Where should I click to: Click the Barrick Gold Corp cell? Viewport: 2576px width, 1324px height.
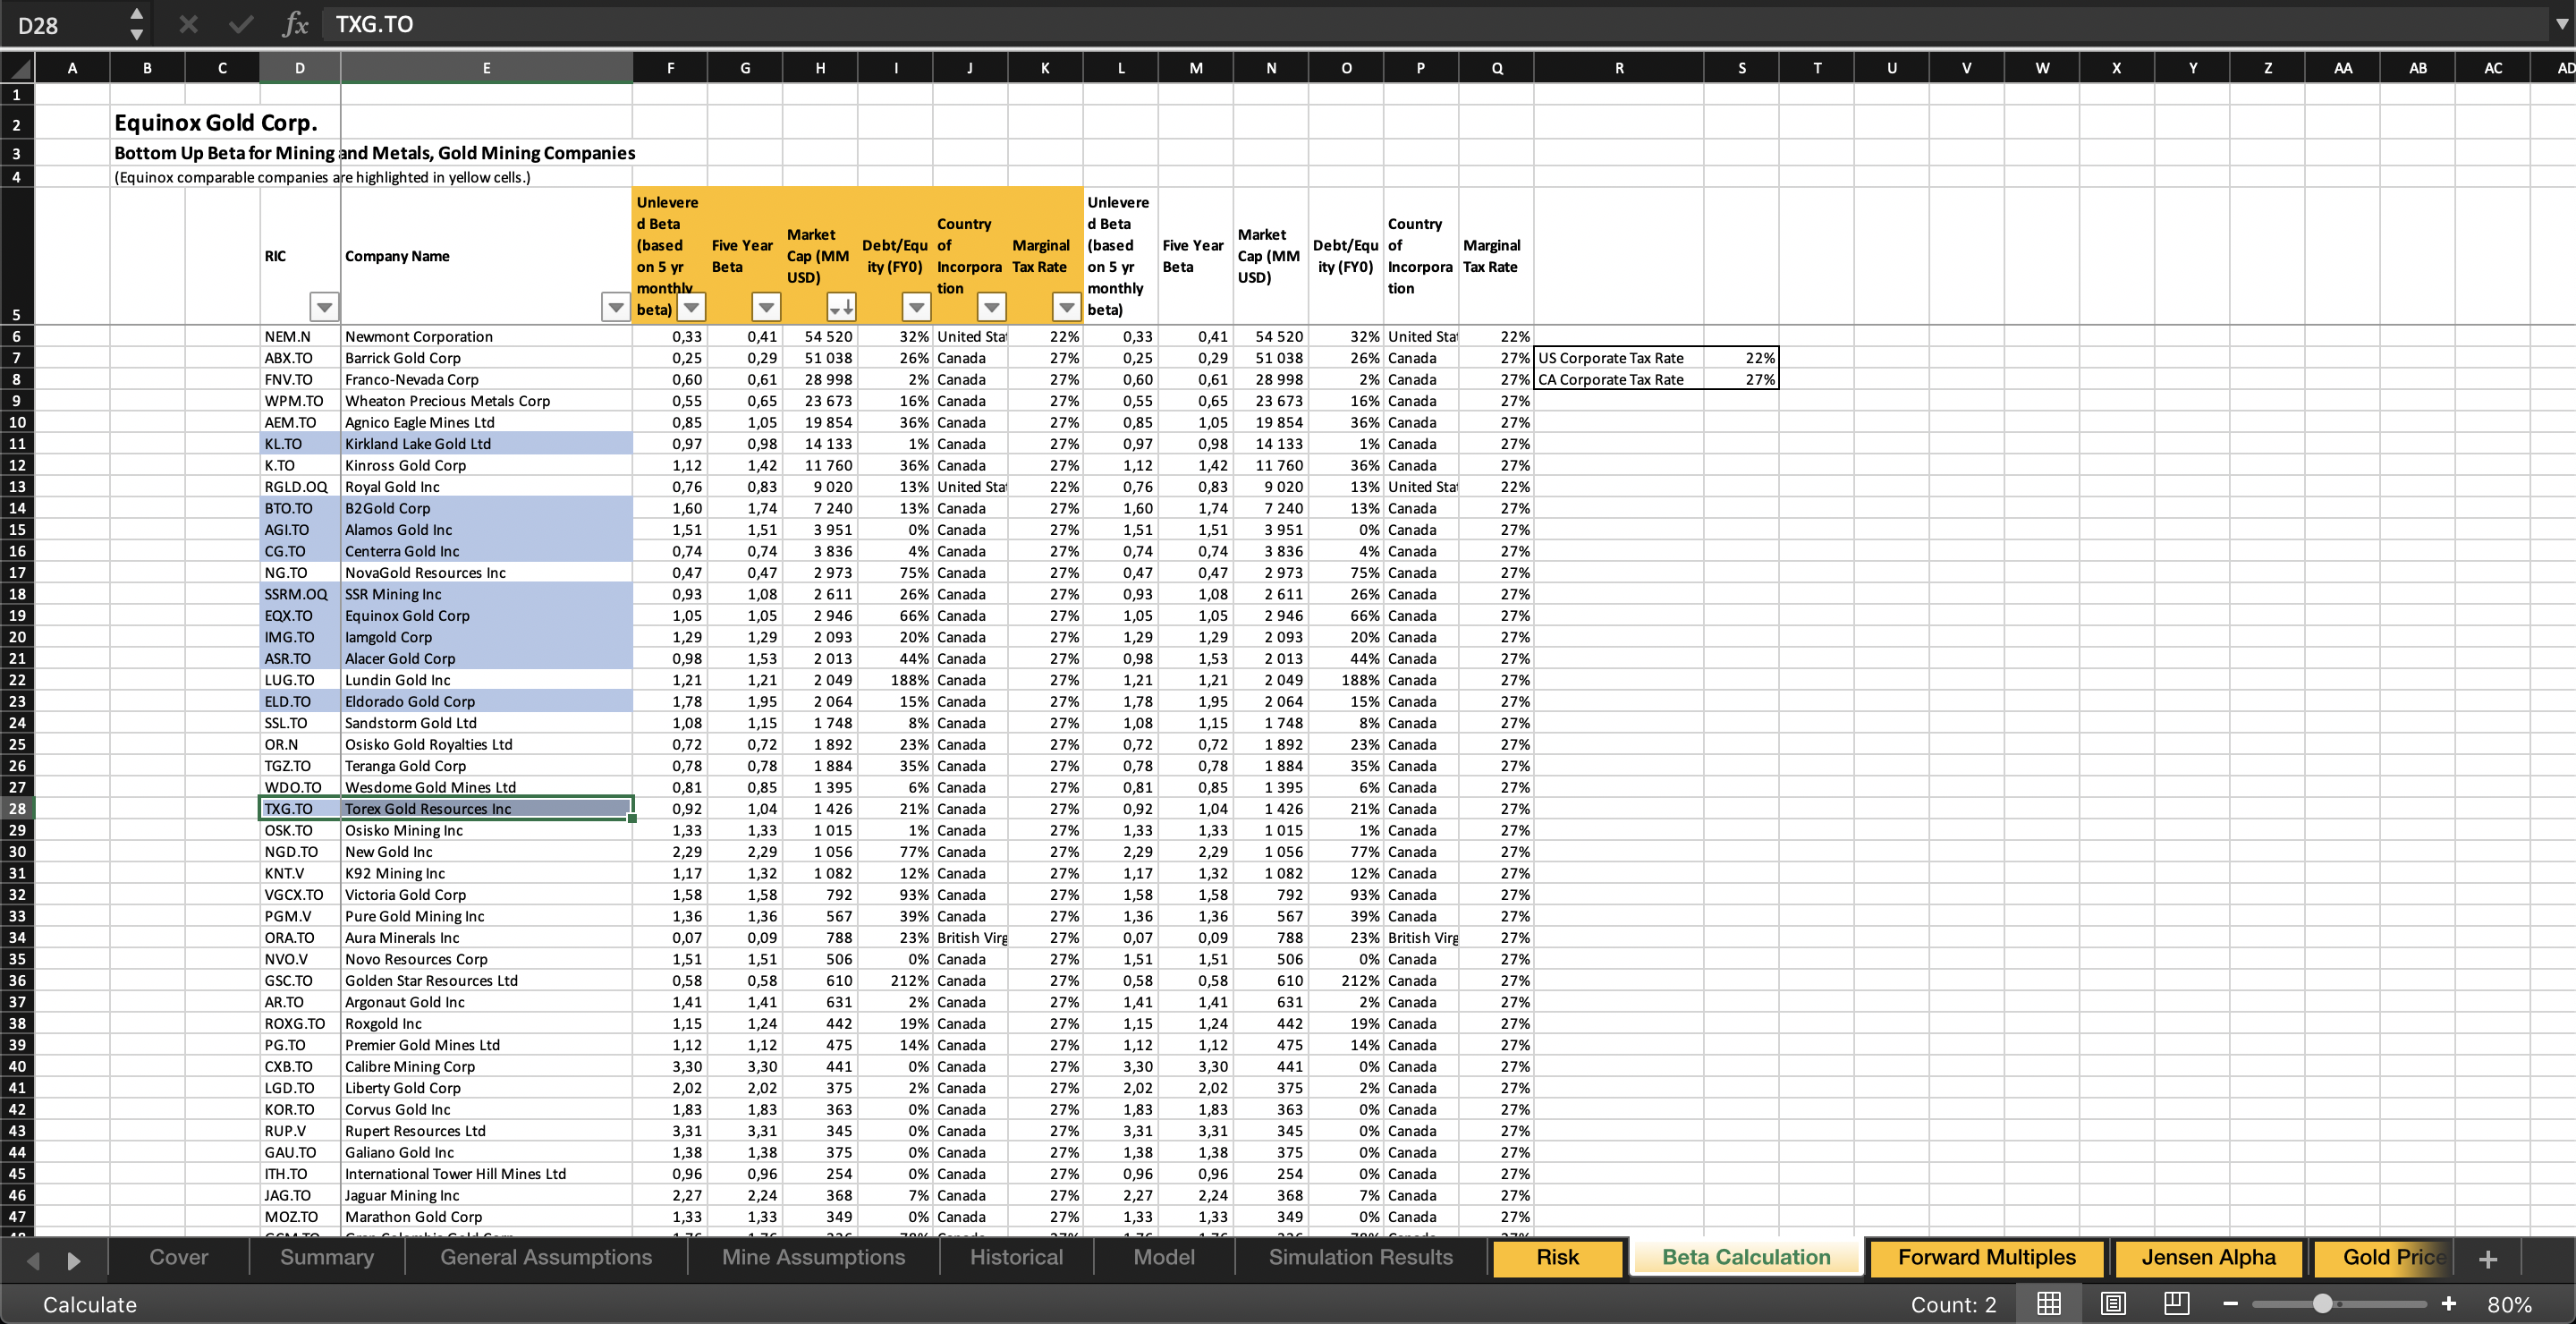486,357
